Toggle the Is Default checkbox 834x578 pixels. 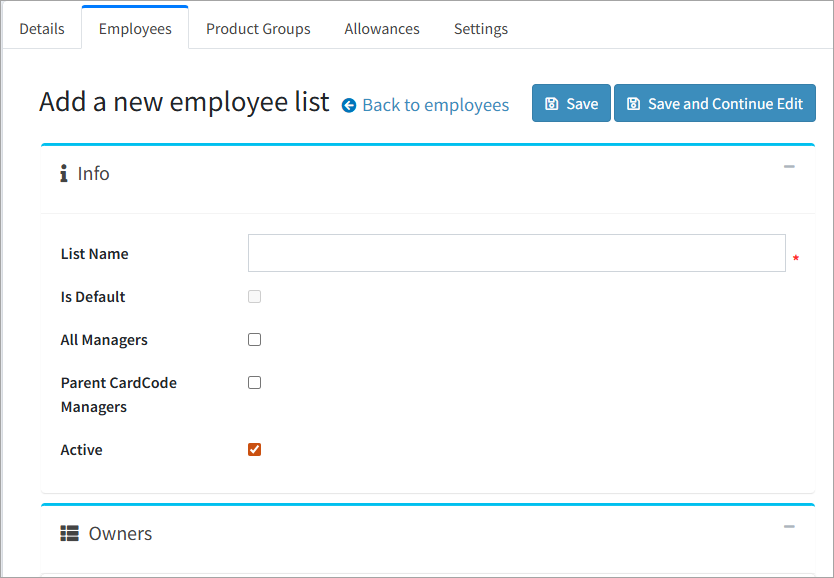point(254,297)
